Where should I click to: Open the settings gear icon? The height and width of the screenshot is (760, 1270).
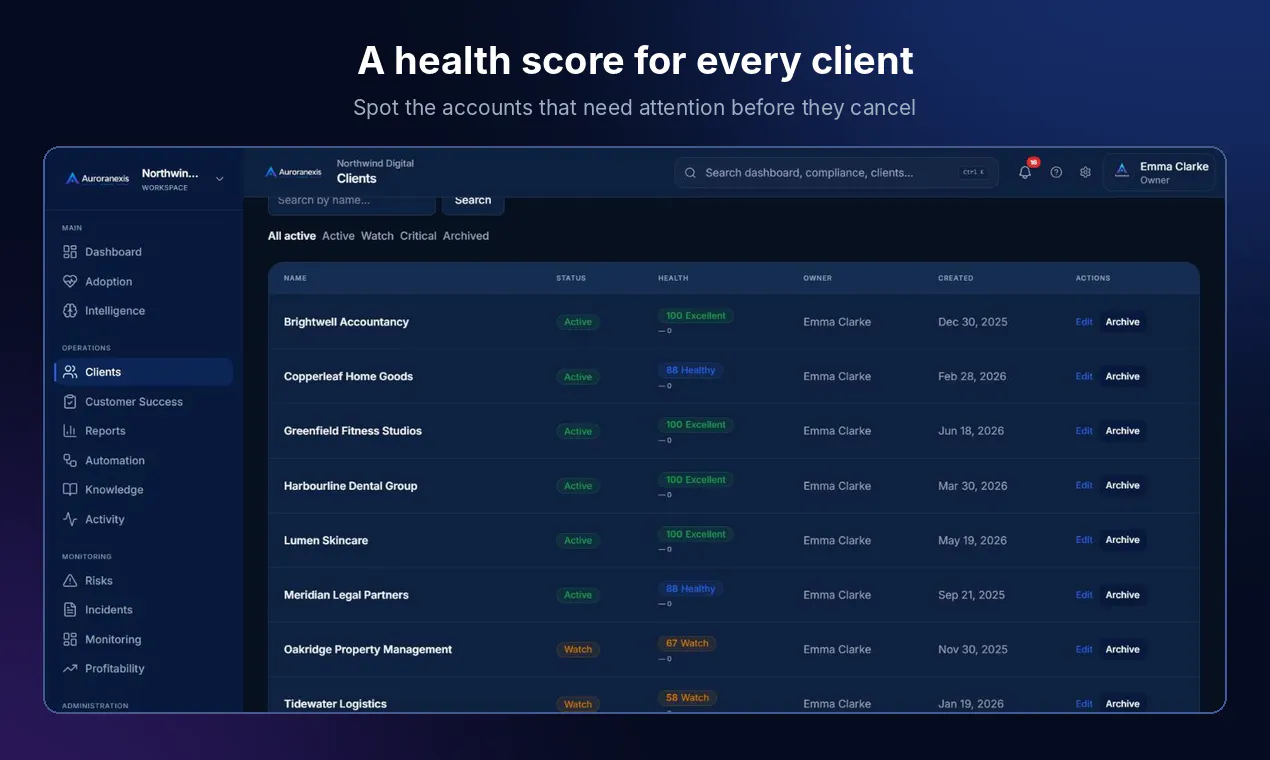[x=1085, y=172]
